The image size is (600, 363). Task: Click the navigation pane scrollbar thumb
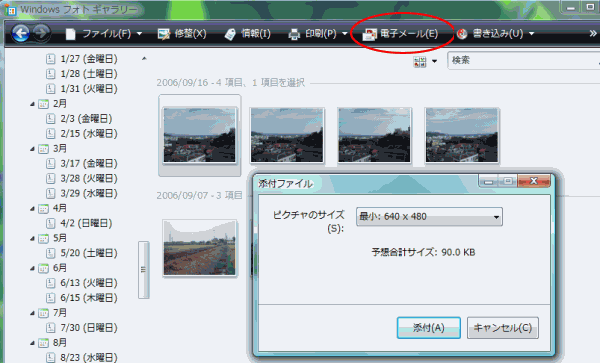143,270
